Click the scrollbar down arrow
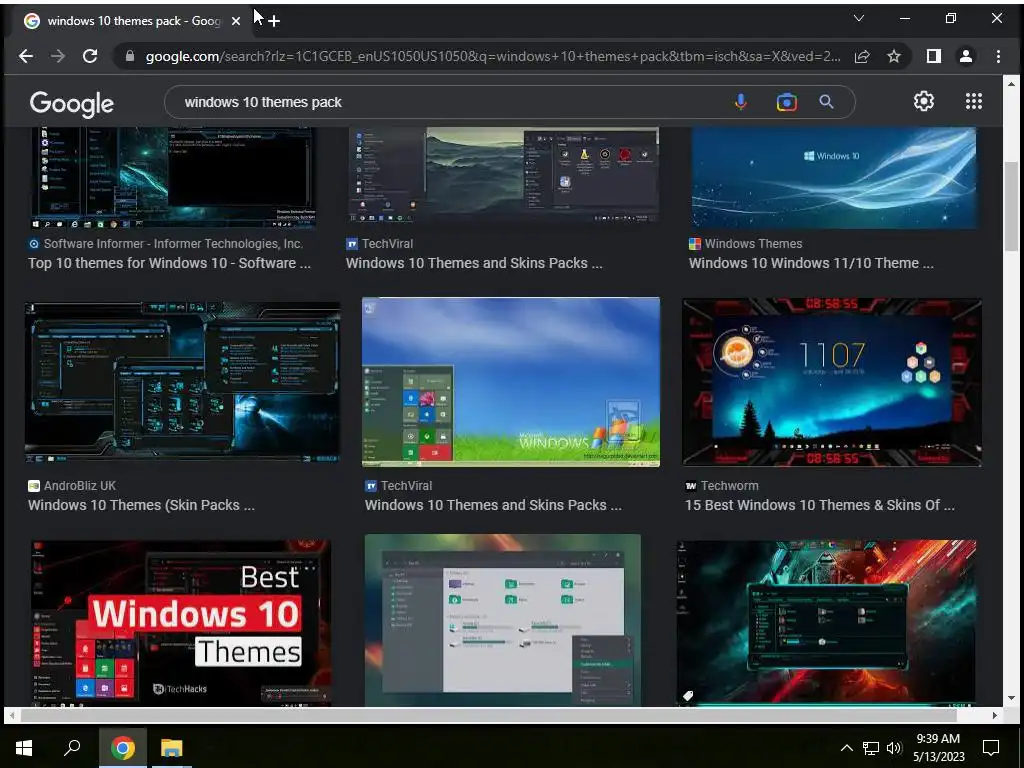This screenshot has width=1024, height=768. 1011,699
